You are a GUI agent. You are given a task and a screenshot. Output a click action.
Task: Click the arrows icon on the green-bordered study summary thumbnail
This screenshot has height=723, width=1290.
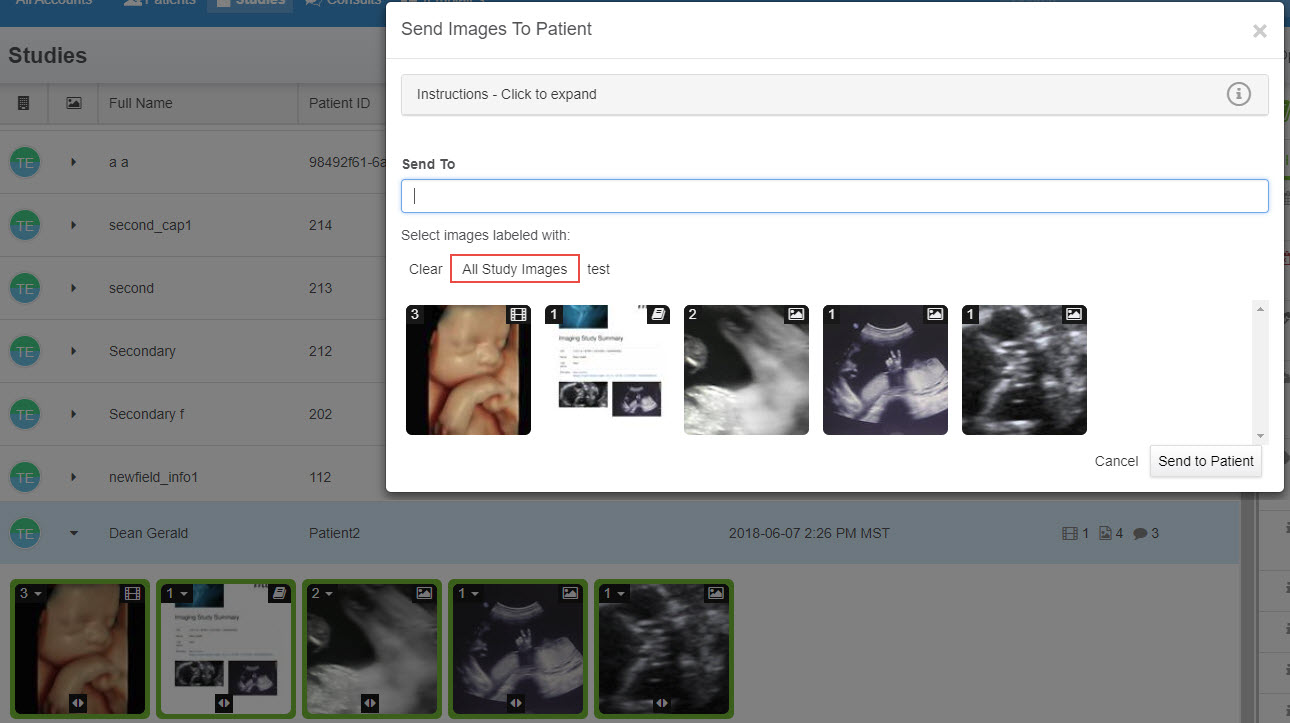[x=224, y=703]
